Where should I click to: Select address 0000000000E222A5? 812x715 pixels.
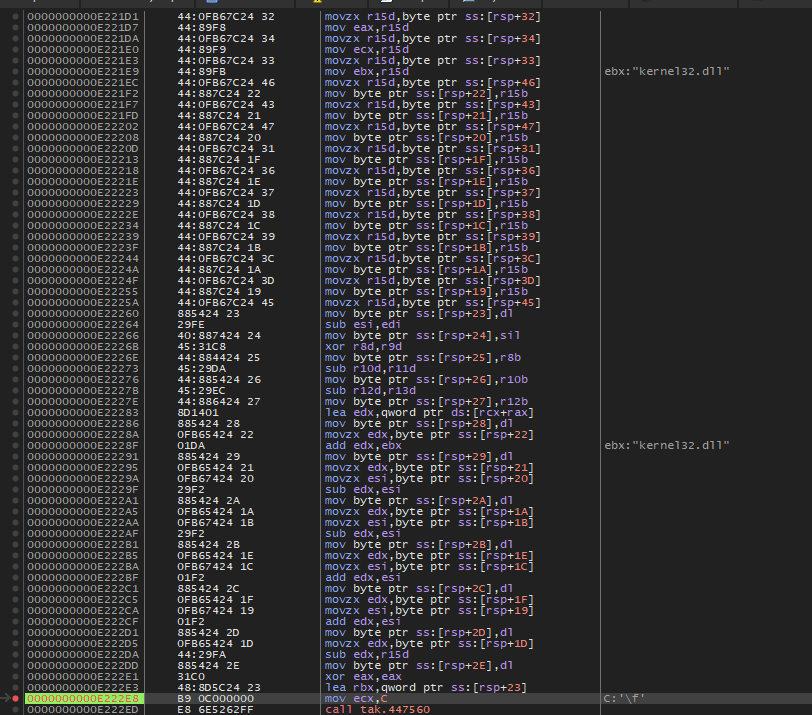pyautogui.click(x=83, y=512)
